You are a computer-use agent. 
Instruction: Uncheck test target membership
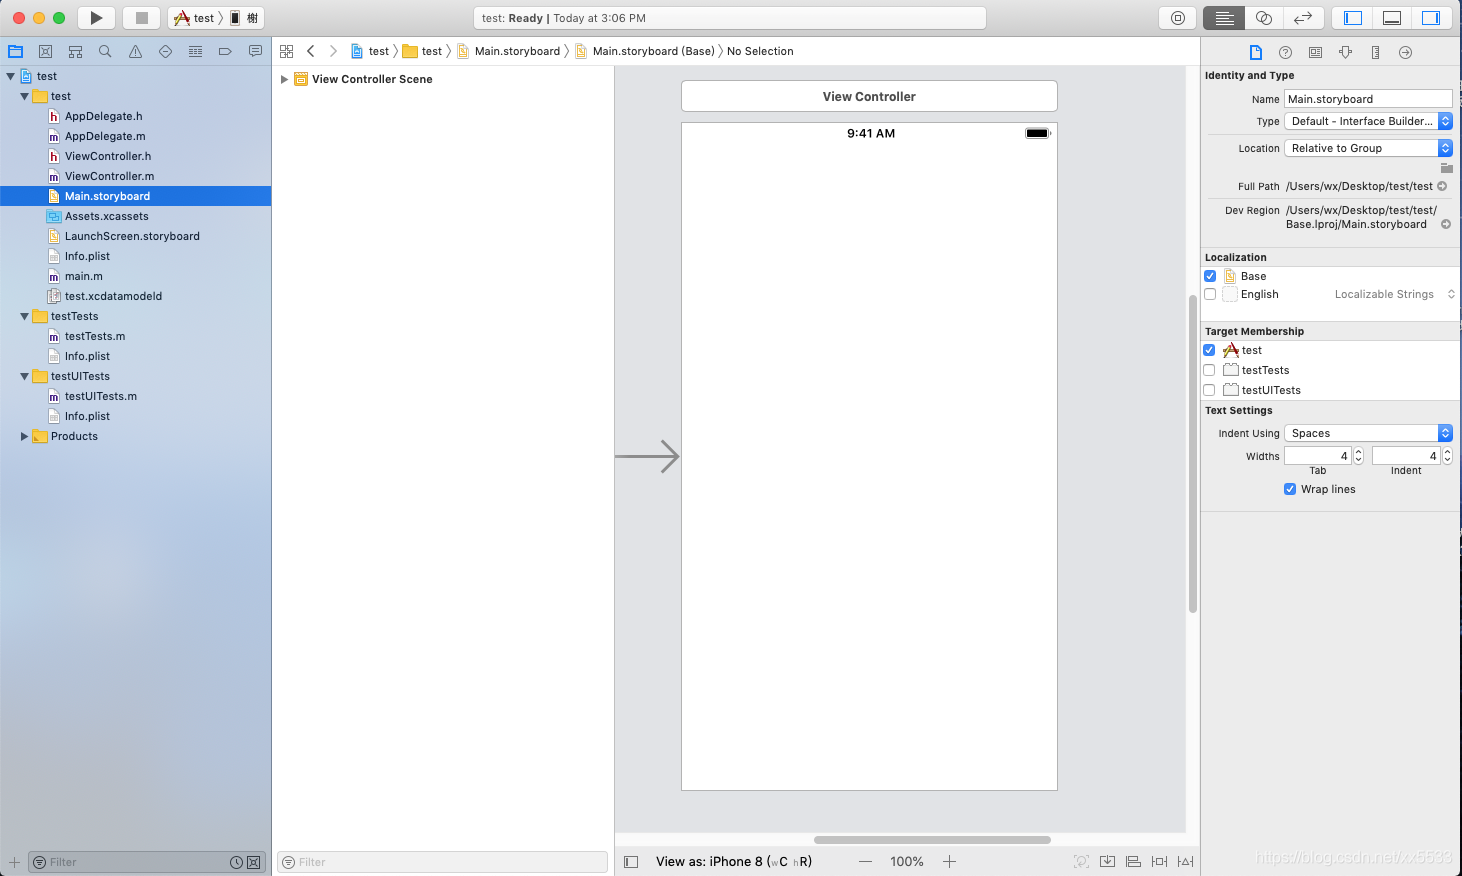pos(1210,350)
